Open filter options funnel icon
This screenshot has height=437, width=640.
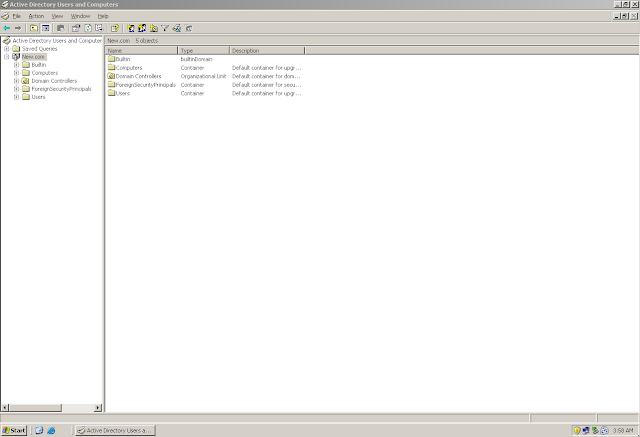[x=165, y=28]
